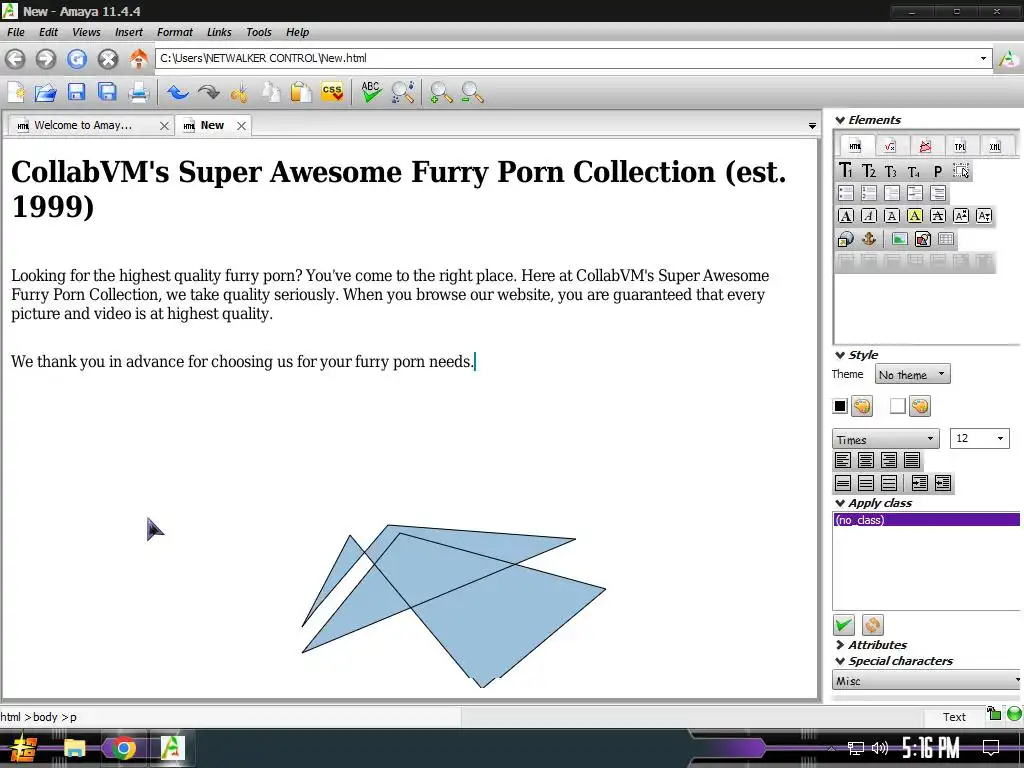Open the CSS style tool
The image size is (1024, 768).
coord(332,92)
